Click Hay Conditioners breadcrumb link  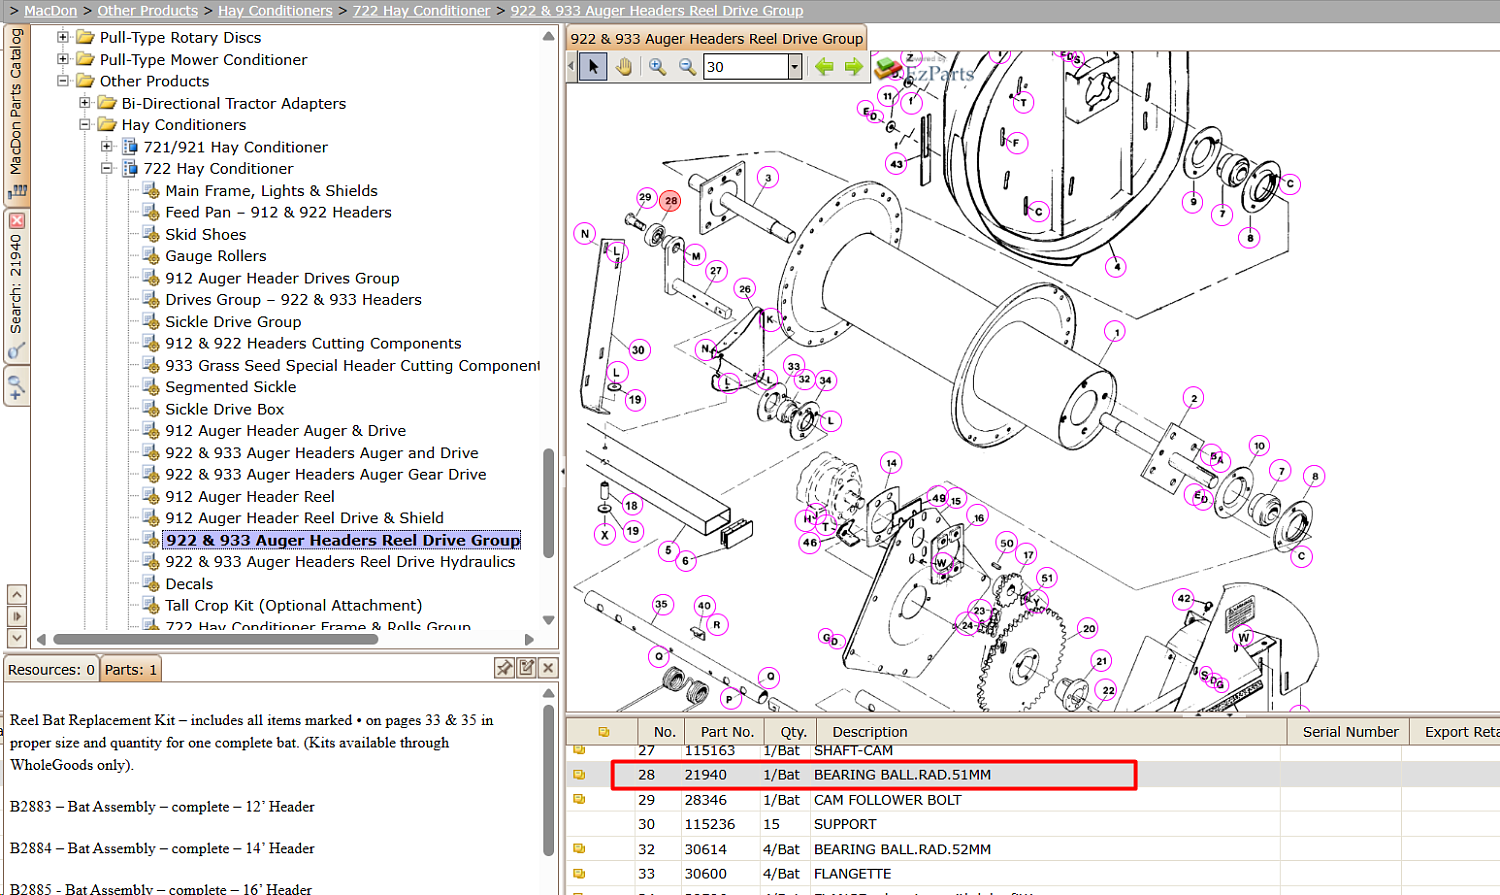(x=275, y=11)
